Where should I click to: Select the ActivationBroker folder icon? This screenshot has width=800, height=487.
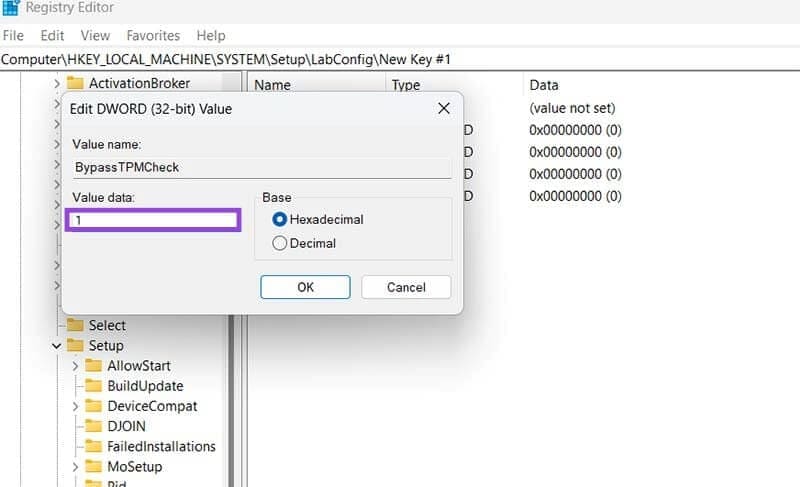(75, 83)
